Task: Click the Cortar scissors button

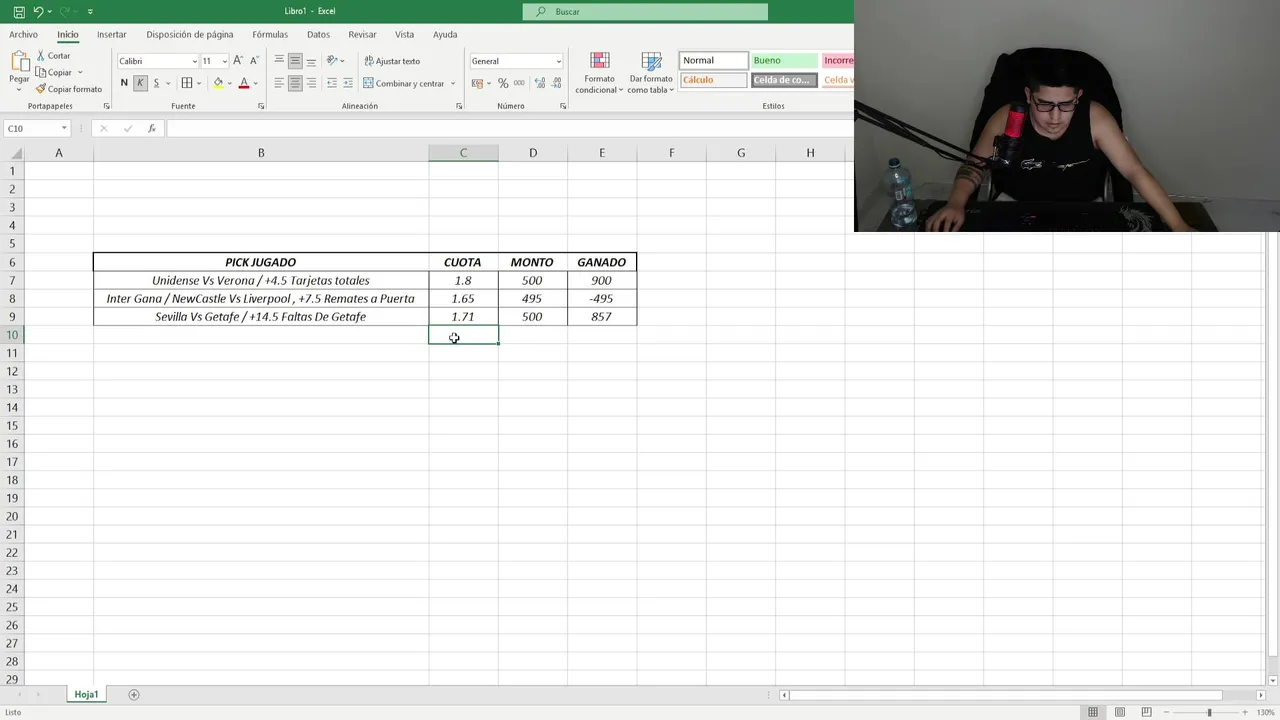Action: point(53,56)
